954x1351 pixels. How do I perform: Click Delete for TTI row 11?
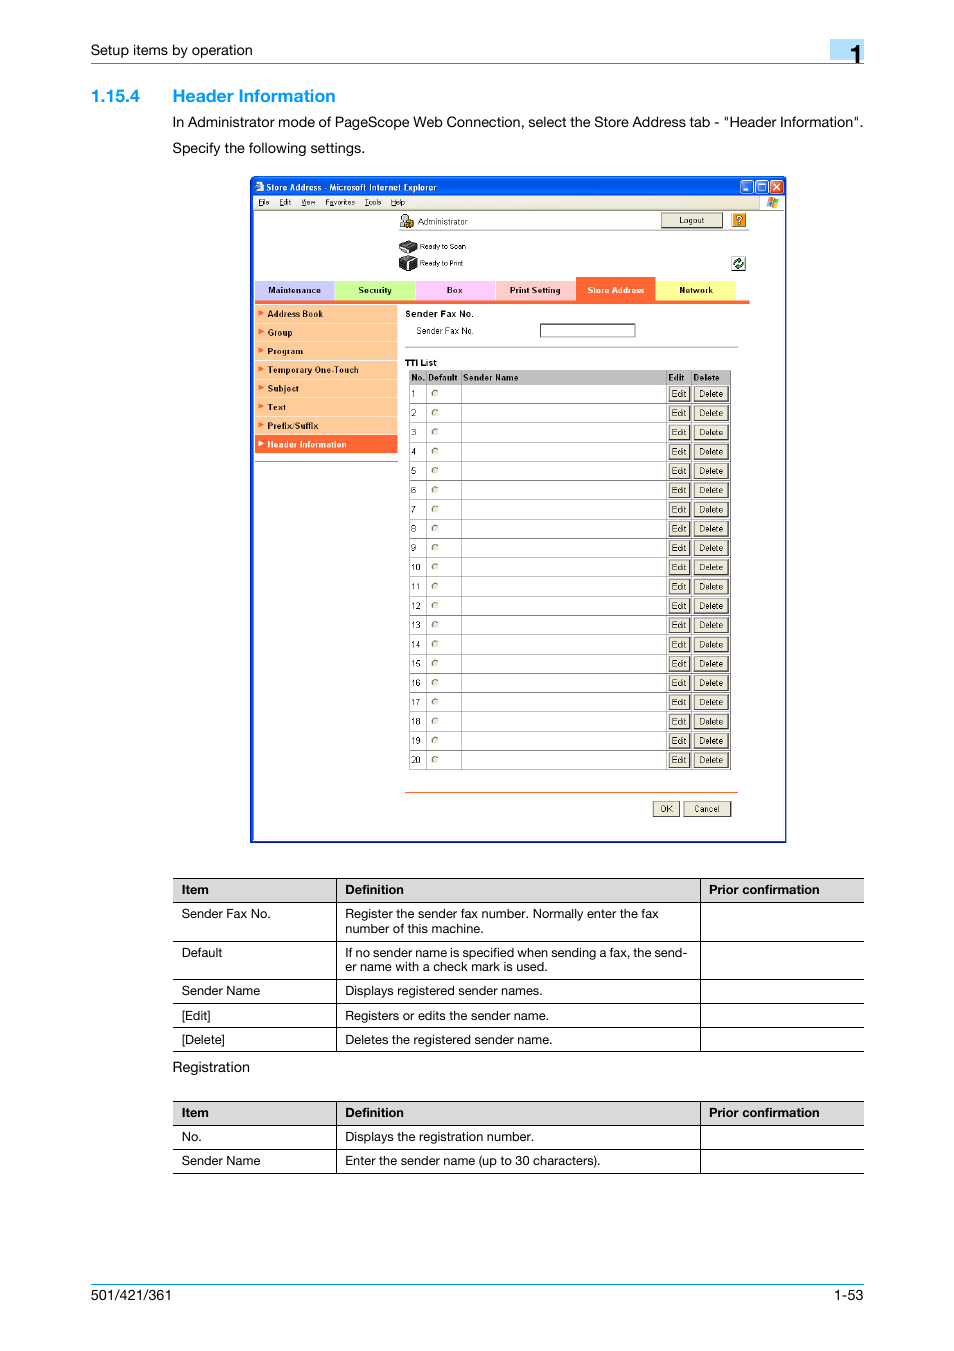[711, 587]
